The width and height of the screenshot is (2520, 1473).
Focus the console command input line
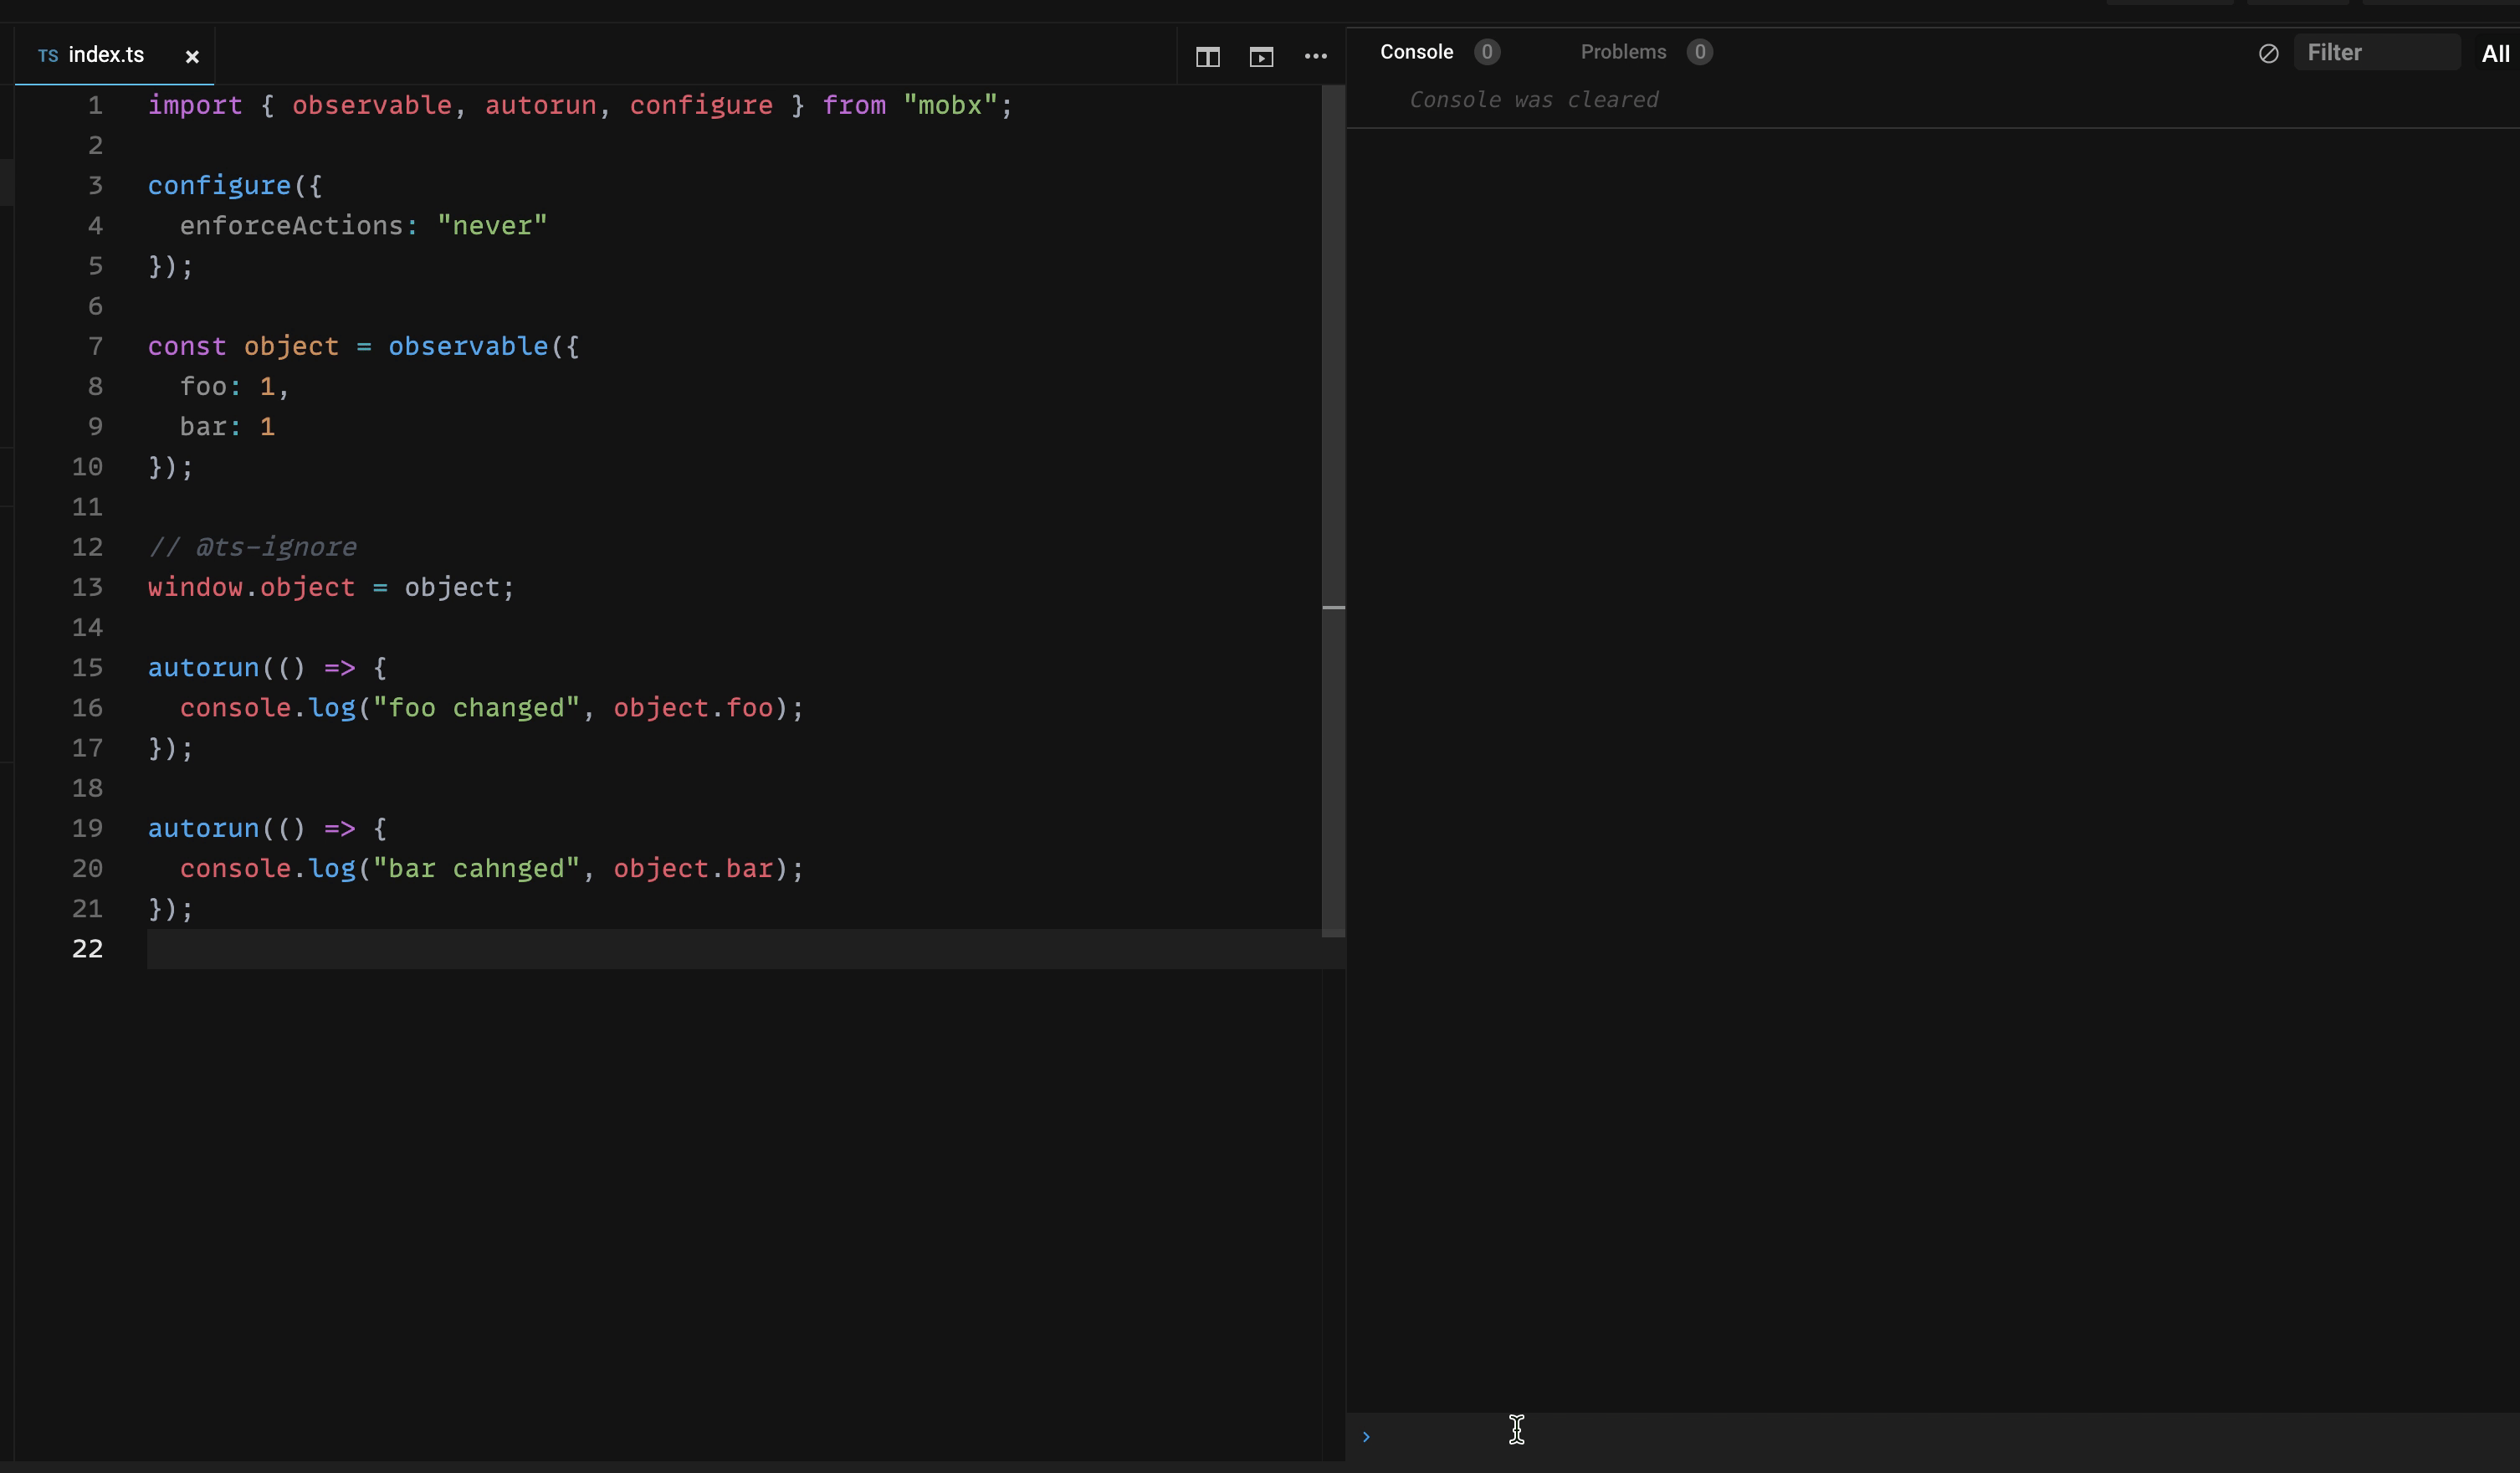1900,1437
